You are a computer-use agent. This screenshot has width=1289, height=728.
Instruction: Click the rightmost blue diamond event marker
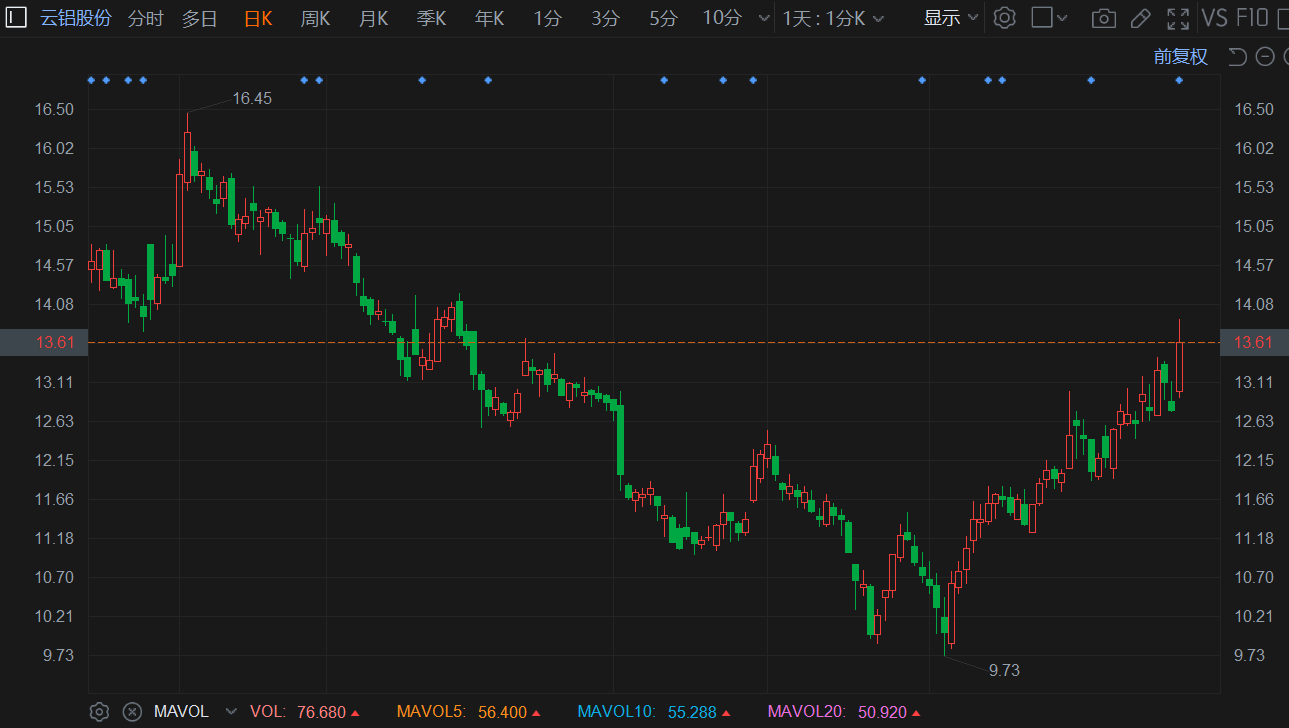click(x=1179, y=80)
